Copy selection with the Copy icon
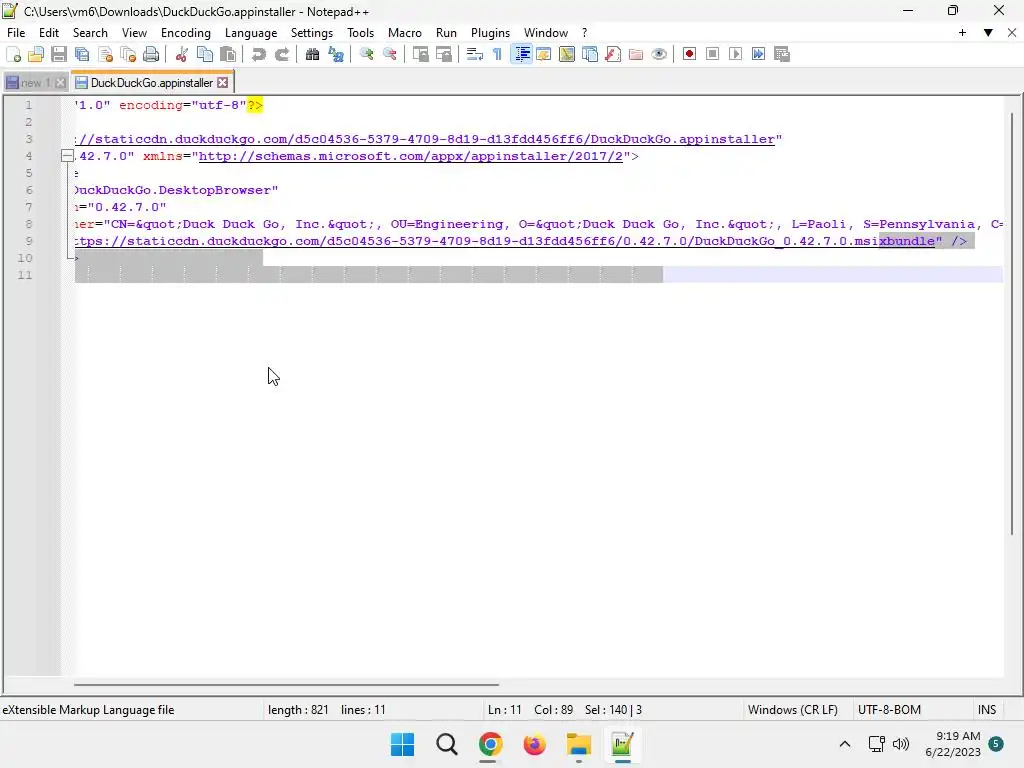 click(204, 54)
